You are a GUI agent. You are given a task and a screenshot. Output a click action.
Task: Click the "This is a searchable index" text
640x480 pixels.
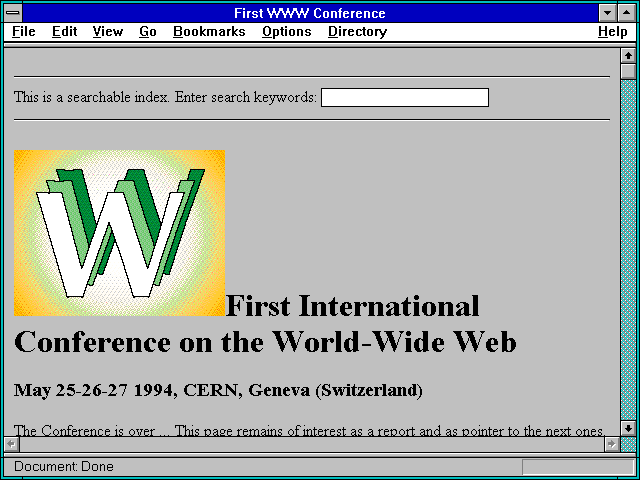point(92,98)
